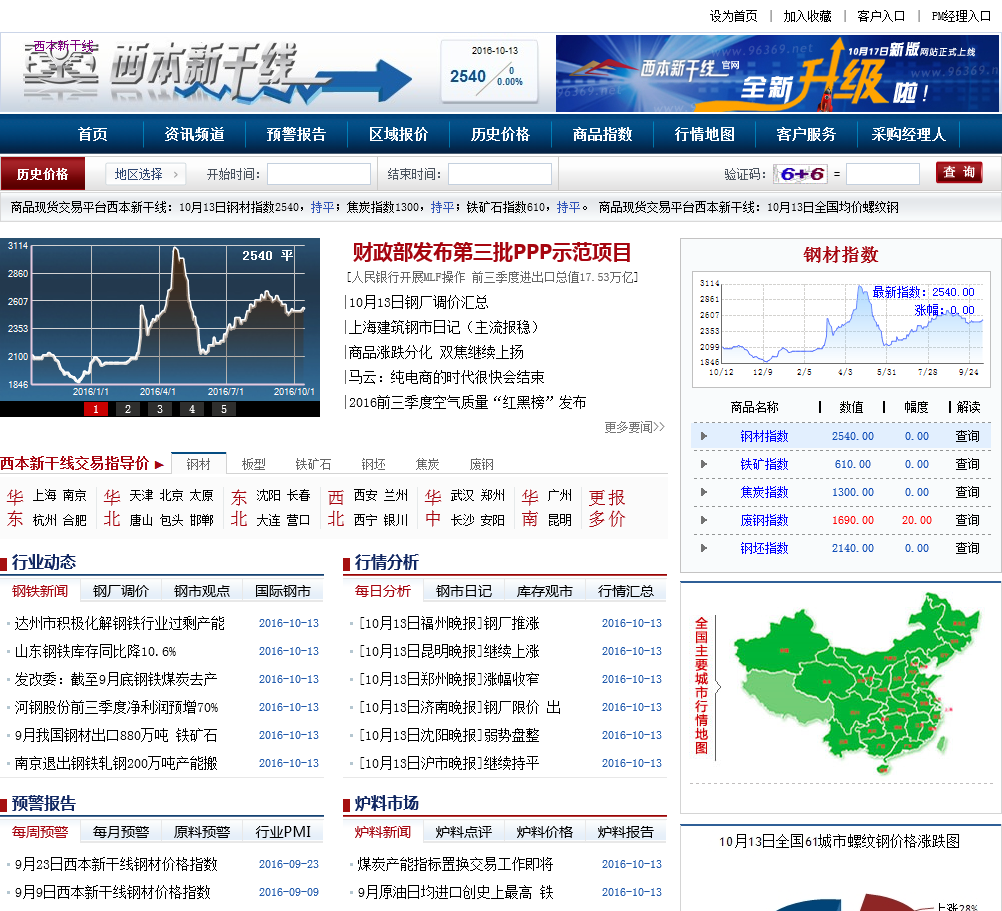
Task: Switch to 库存观市 tab
Action: tap(544, 591)
